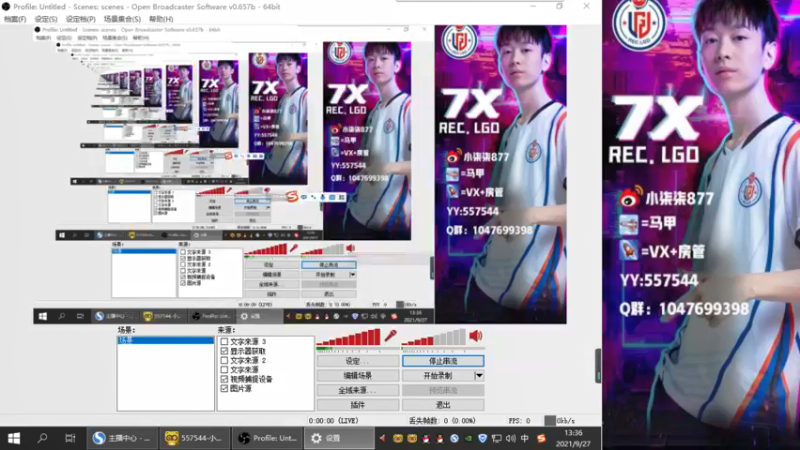Click stream time 0:00:00 (LIVE) status
800x450 pixels.
333,420
